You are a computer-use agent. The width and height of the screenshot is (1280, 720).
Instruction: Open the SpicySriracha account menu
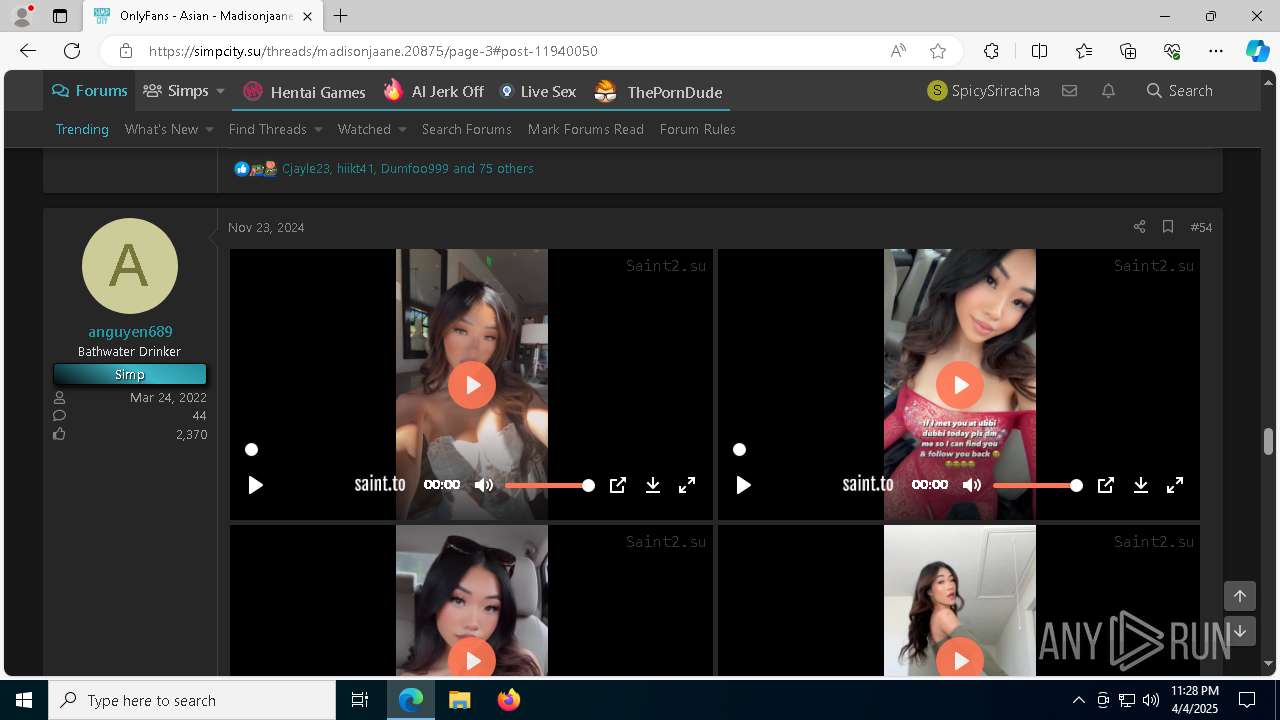984,91
